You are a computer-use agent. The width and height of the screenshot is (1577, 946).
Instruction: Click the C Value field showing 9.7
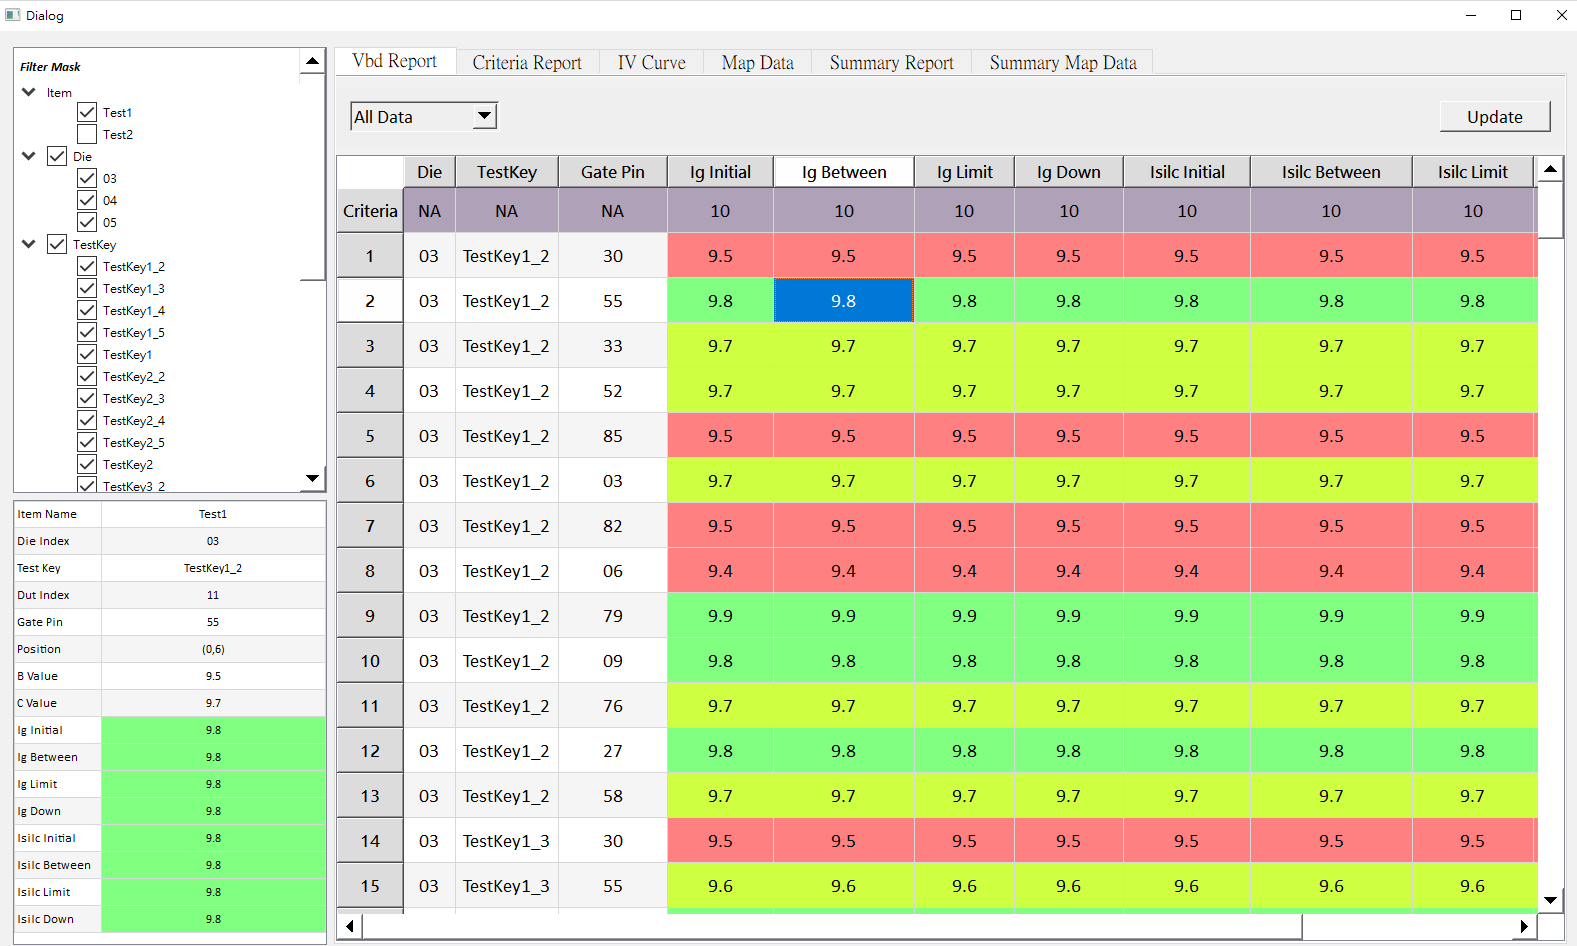213,703
